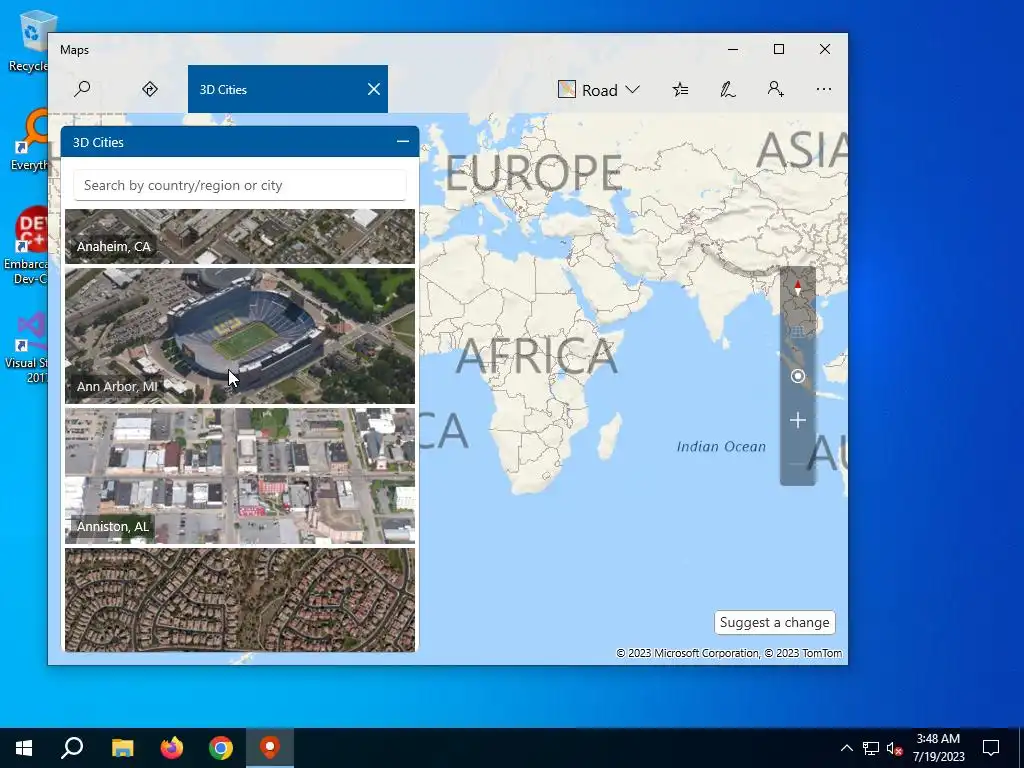The width and height of the screenshot is (1024, 768).
Task: Maximize the Maps window
Action: 778,50
